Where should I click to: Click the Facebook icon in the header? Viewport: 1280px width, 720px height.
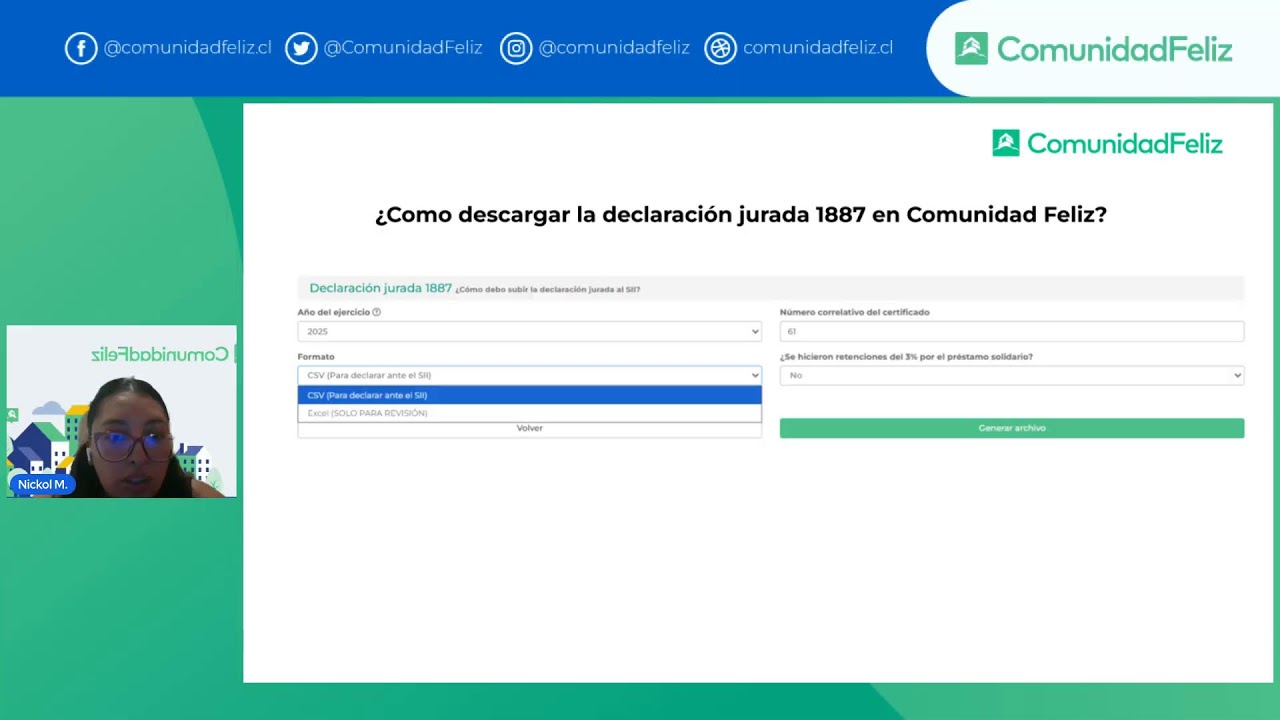(x=81, y=48)
